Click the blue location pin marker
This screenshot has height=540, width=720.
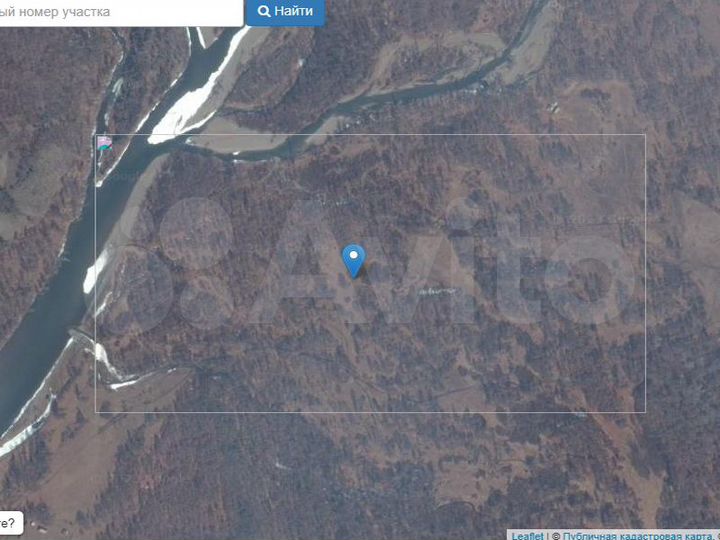click(x=354, y=261)
